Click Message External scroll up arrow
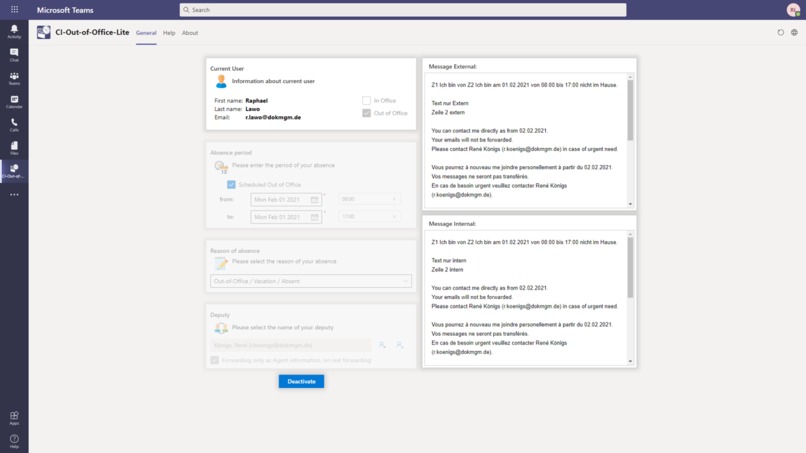The image size is (806, 453). tap(630, 77)
